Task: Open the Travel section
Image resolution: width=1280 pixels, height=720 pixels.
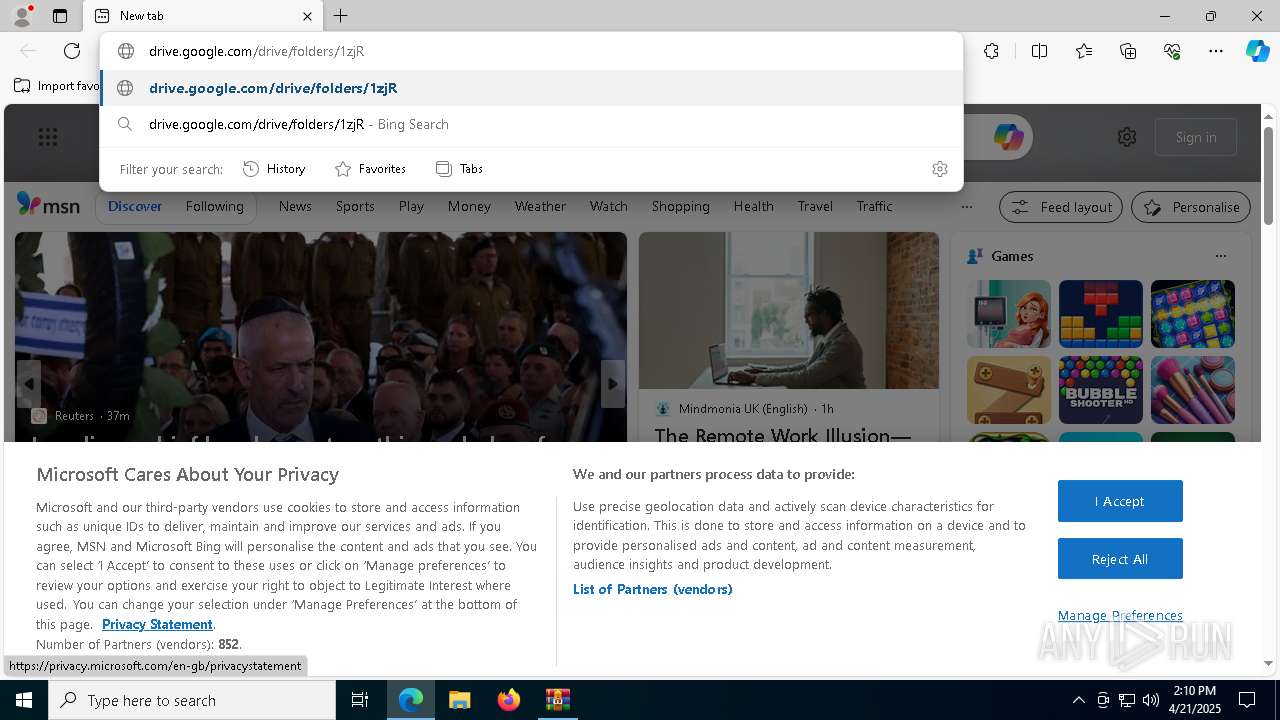Action: pyautogui.click(x=815, y=206)
